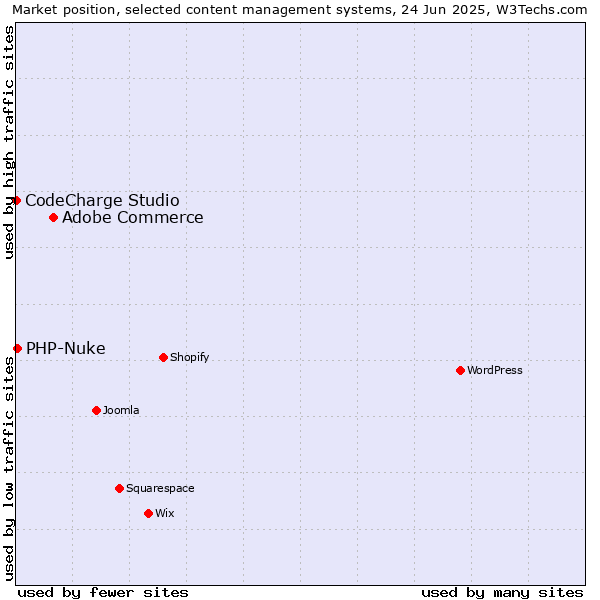Click the PHP-Nuke red data point
The width and height of the screenshot is (600, 600).
(x=18, y=348)
